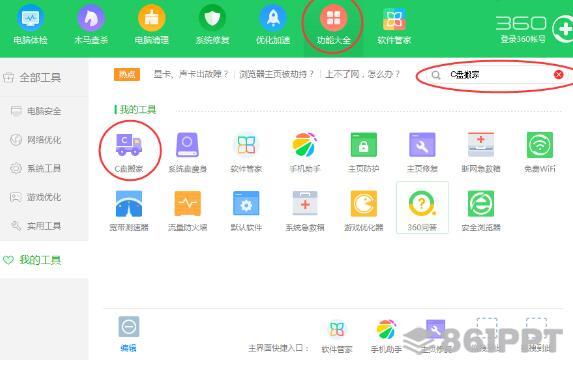Open 软件管家 in the top navigation bar
573x365 pixels.
point(394,26)
